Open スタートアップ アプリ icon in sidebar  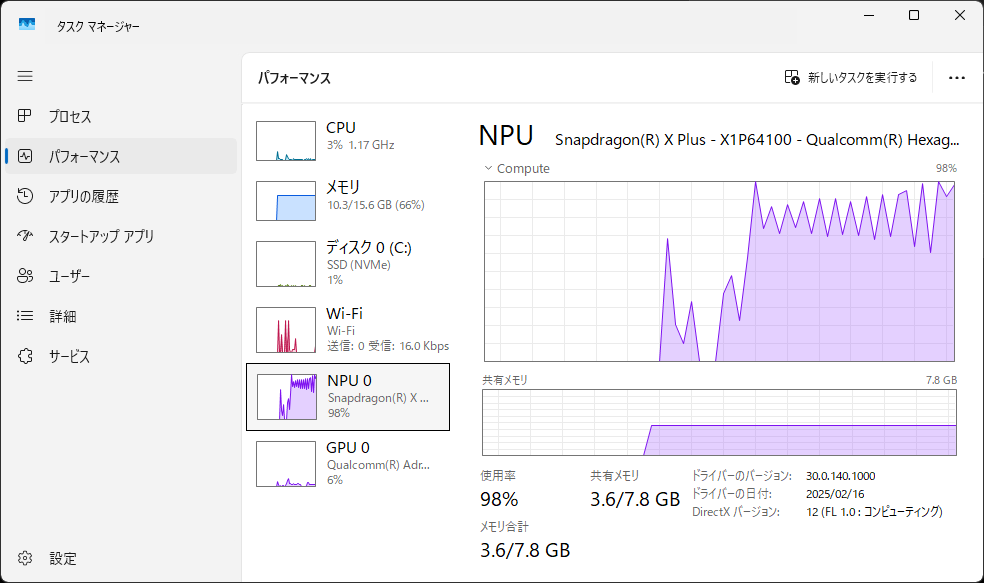coord(26,237)
